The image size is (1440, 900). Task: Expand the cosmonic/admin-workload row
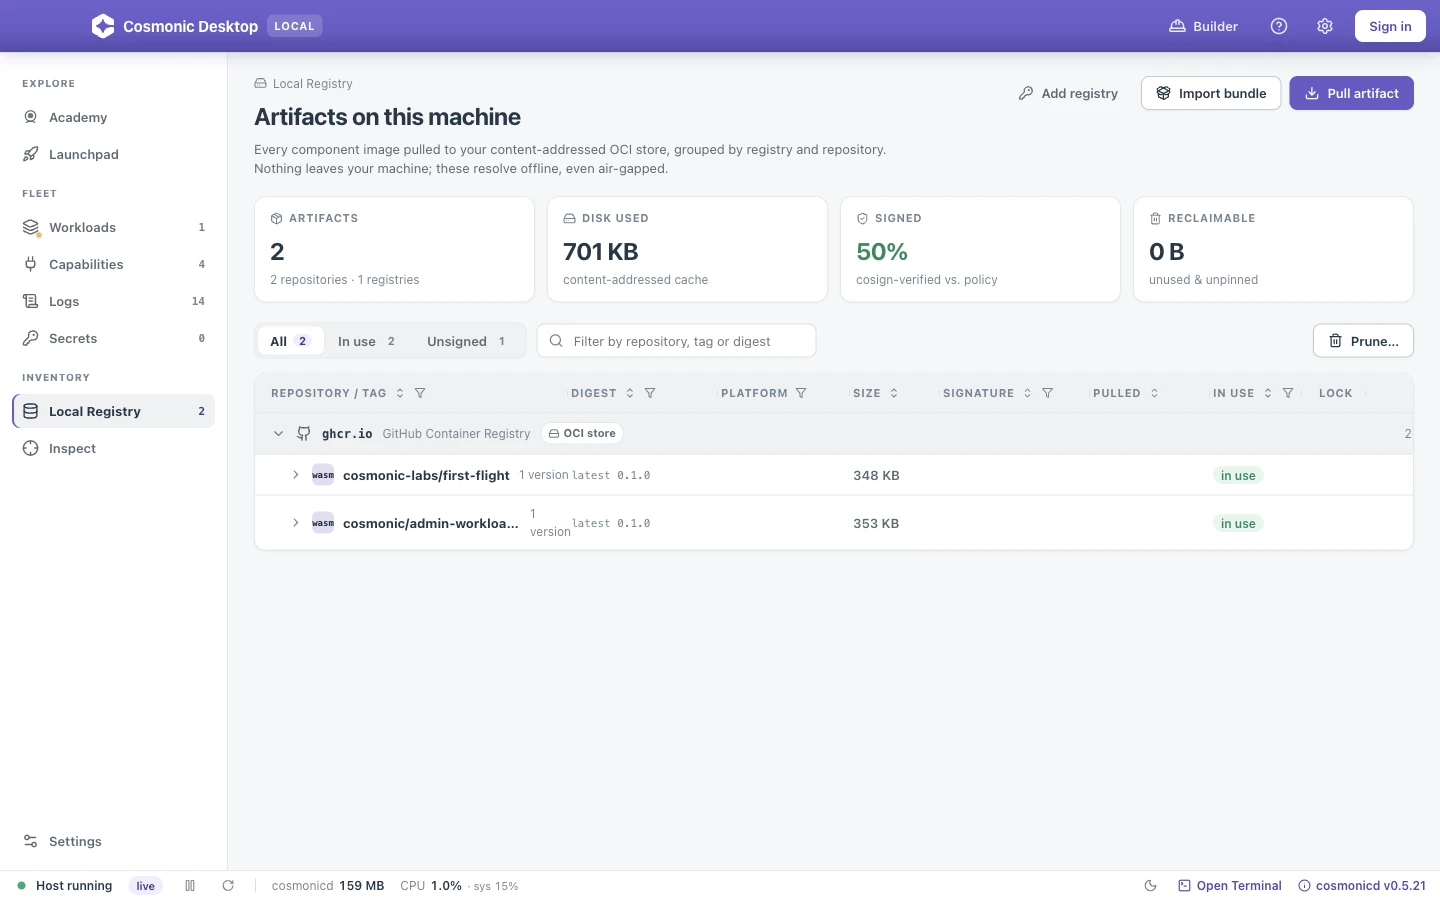coord(296,523)
